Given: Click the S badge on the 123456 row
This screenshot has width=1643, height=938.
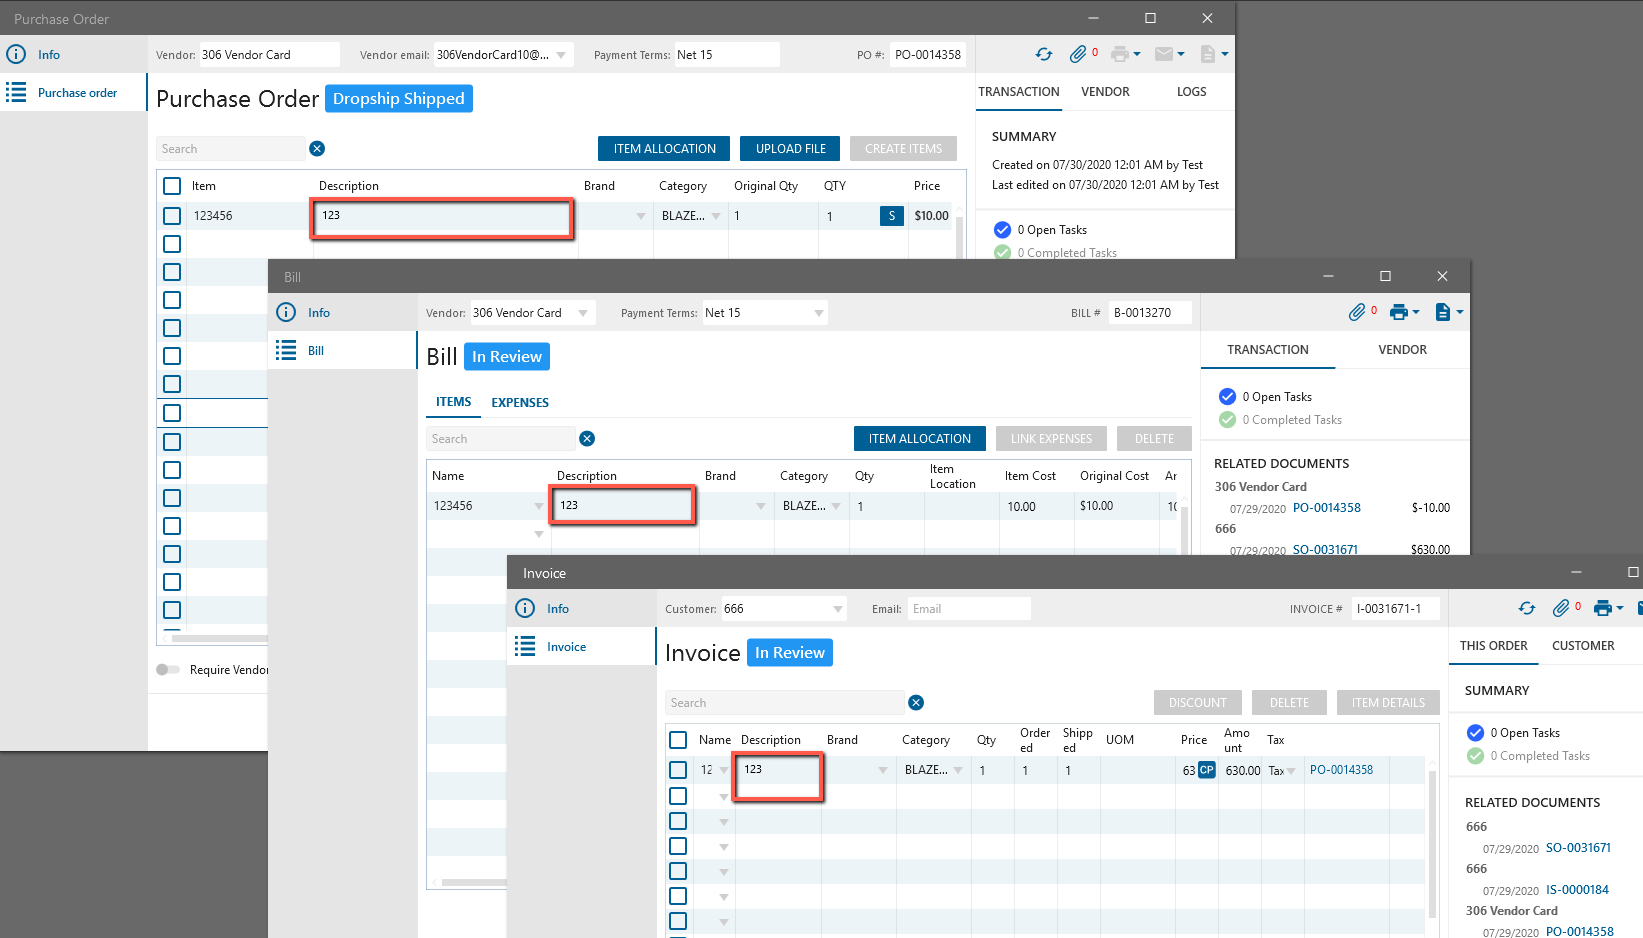Looking at the screenshot, I should (892, 216).
